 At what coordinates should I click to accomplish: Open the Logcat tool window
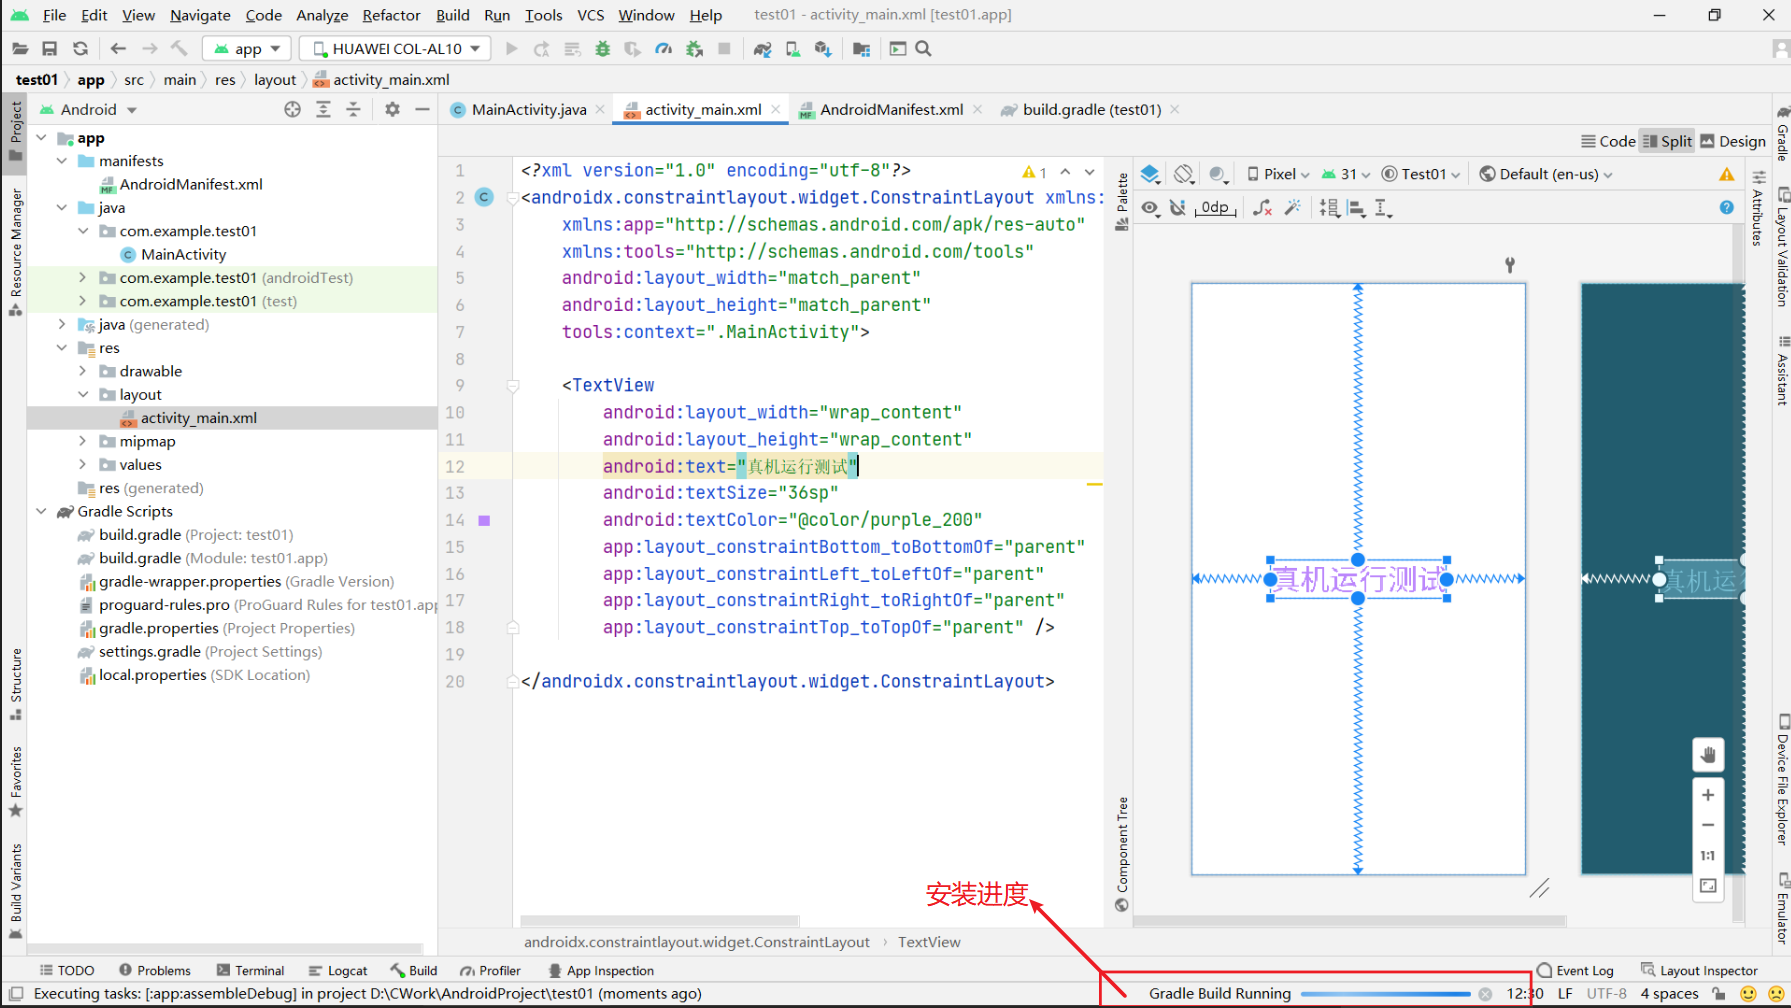[338, 970]
